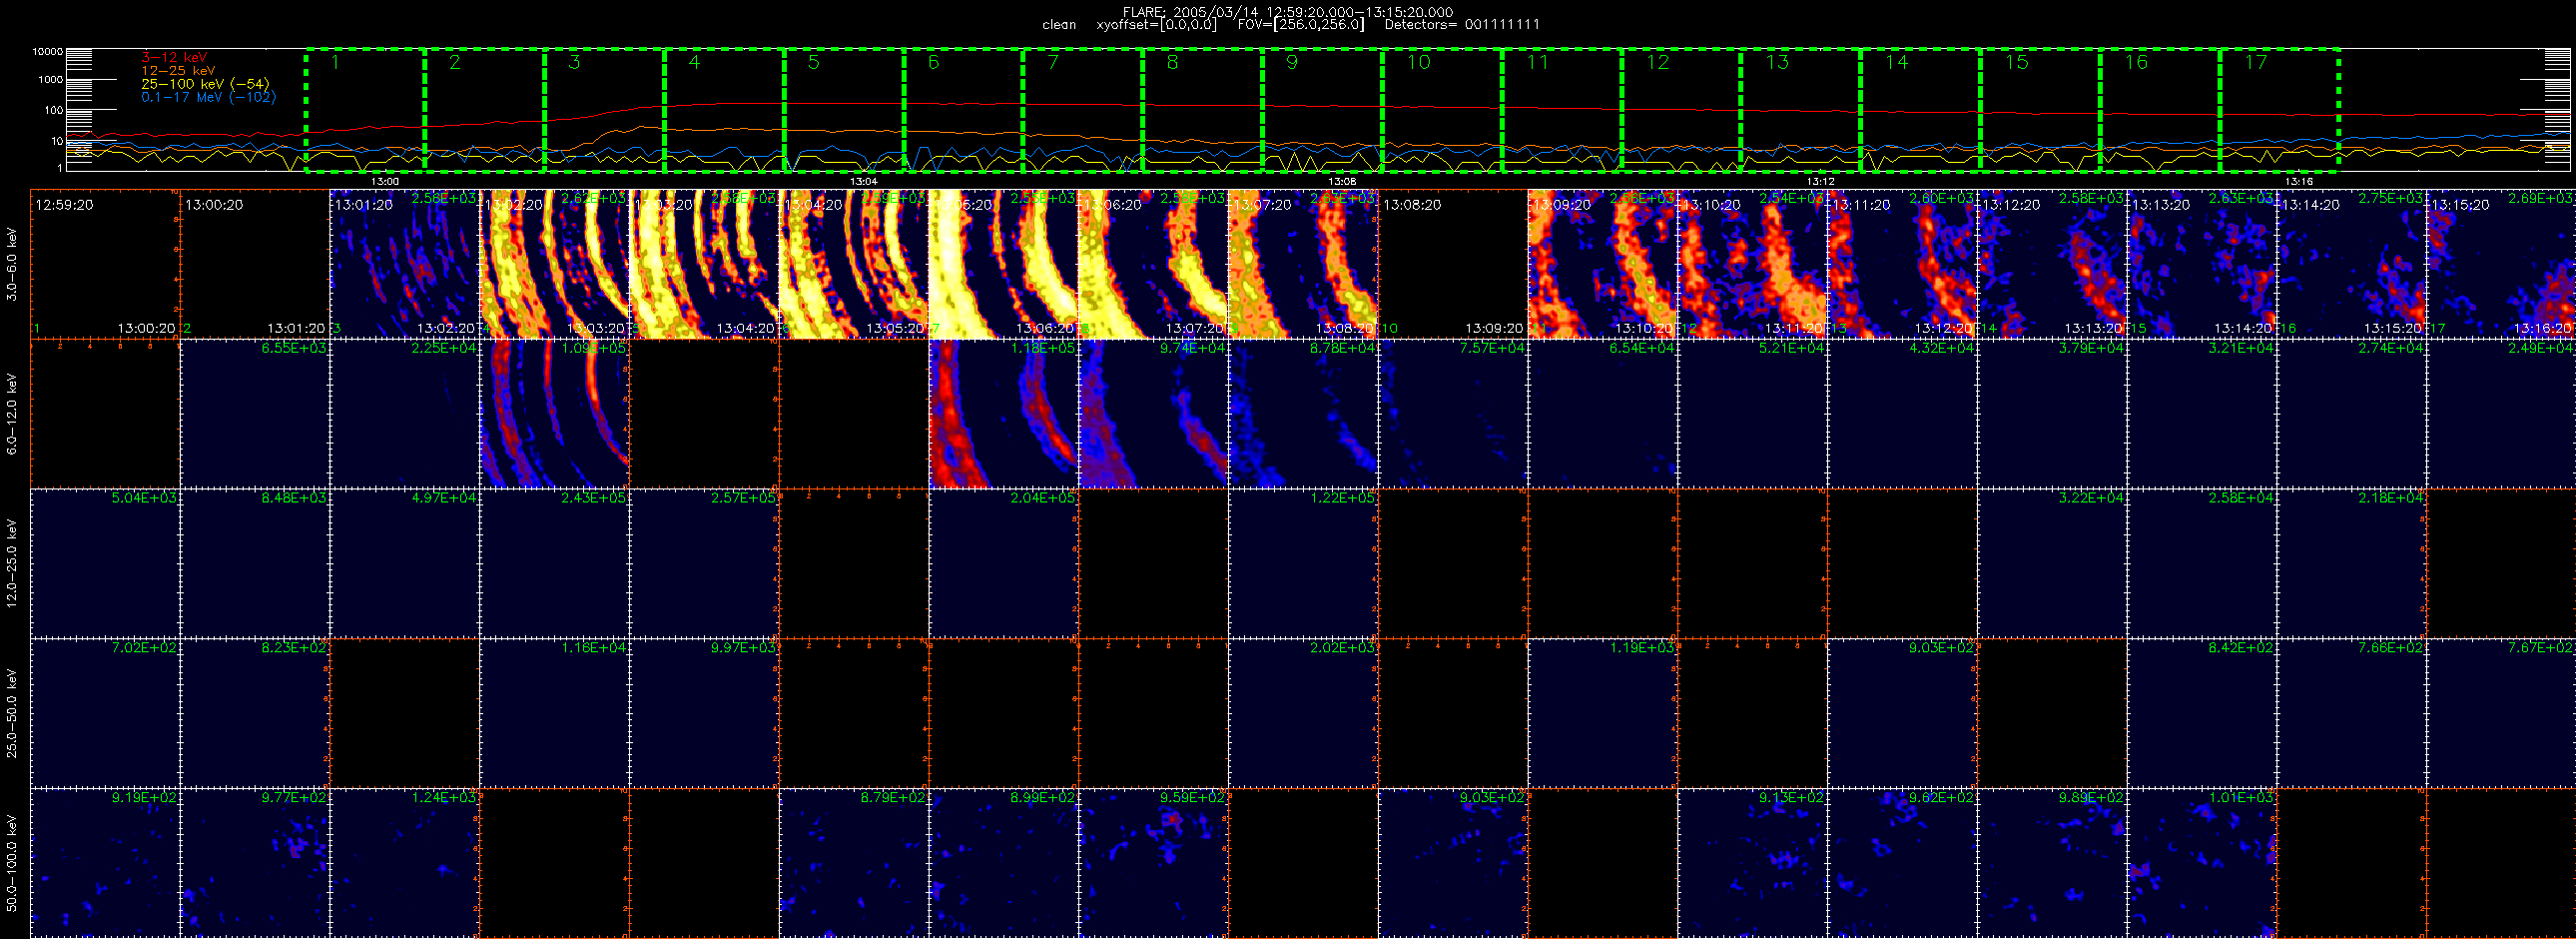This screenshot has height=939, width=2576.
Task: Open the 3-6 keV image starting 12:59:20
Action: point(105,264)
